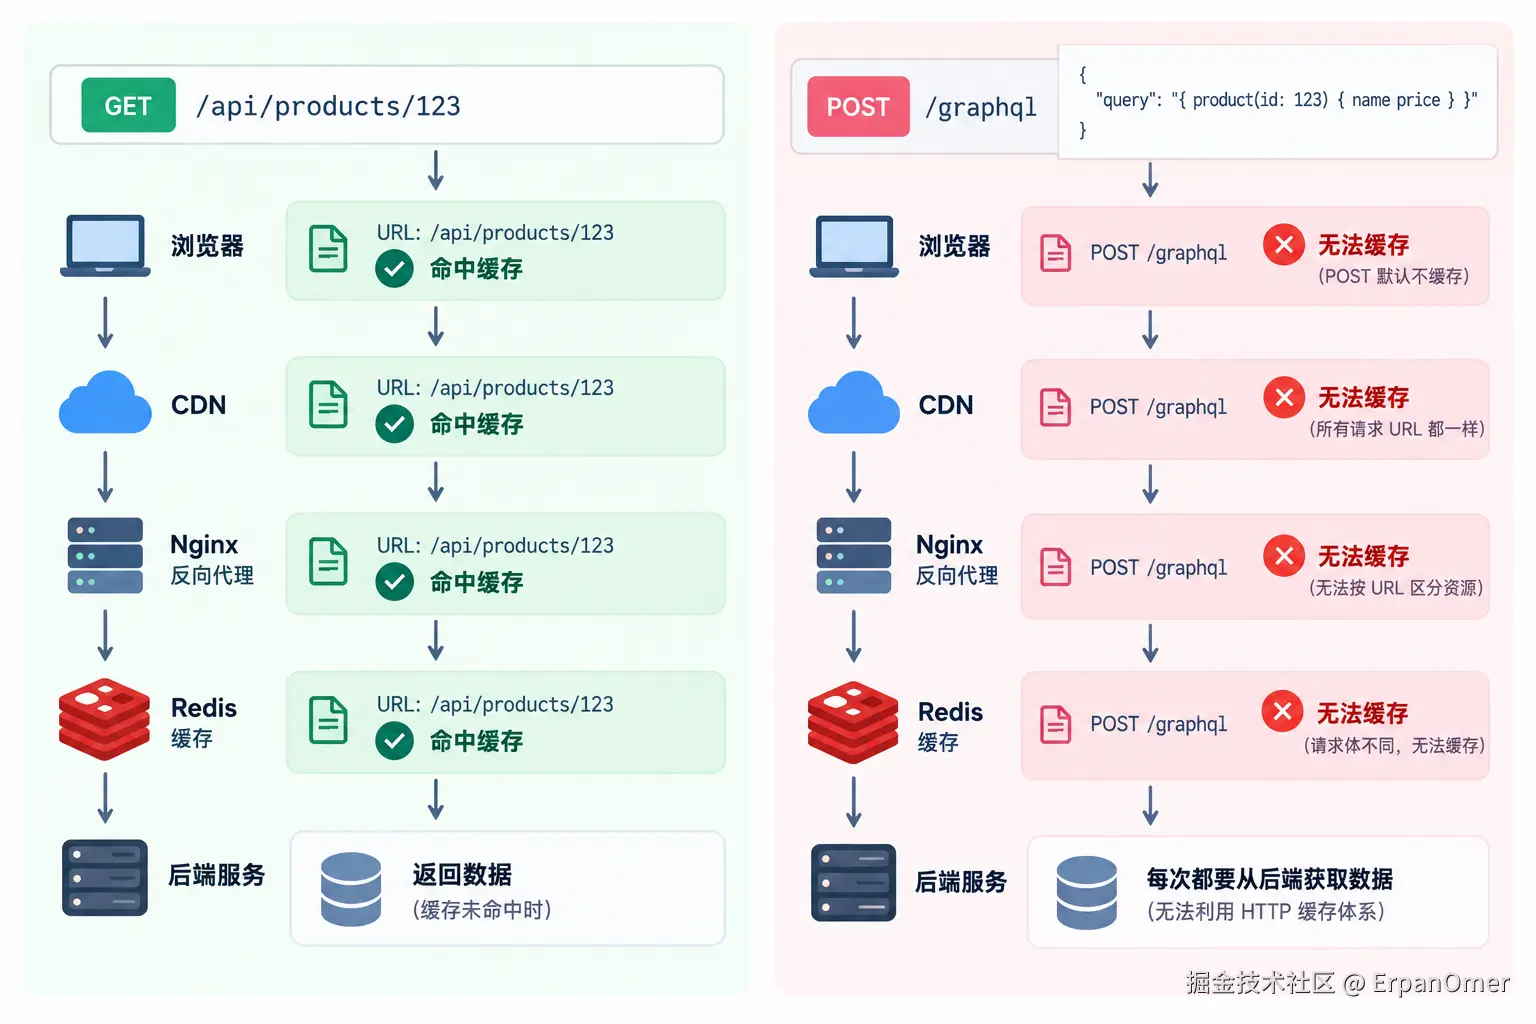Image resolution: width=1536 pixels, height=1024 pixels.
Task: Click the green GET method badge
Action: coord(128,105)
